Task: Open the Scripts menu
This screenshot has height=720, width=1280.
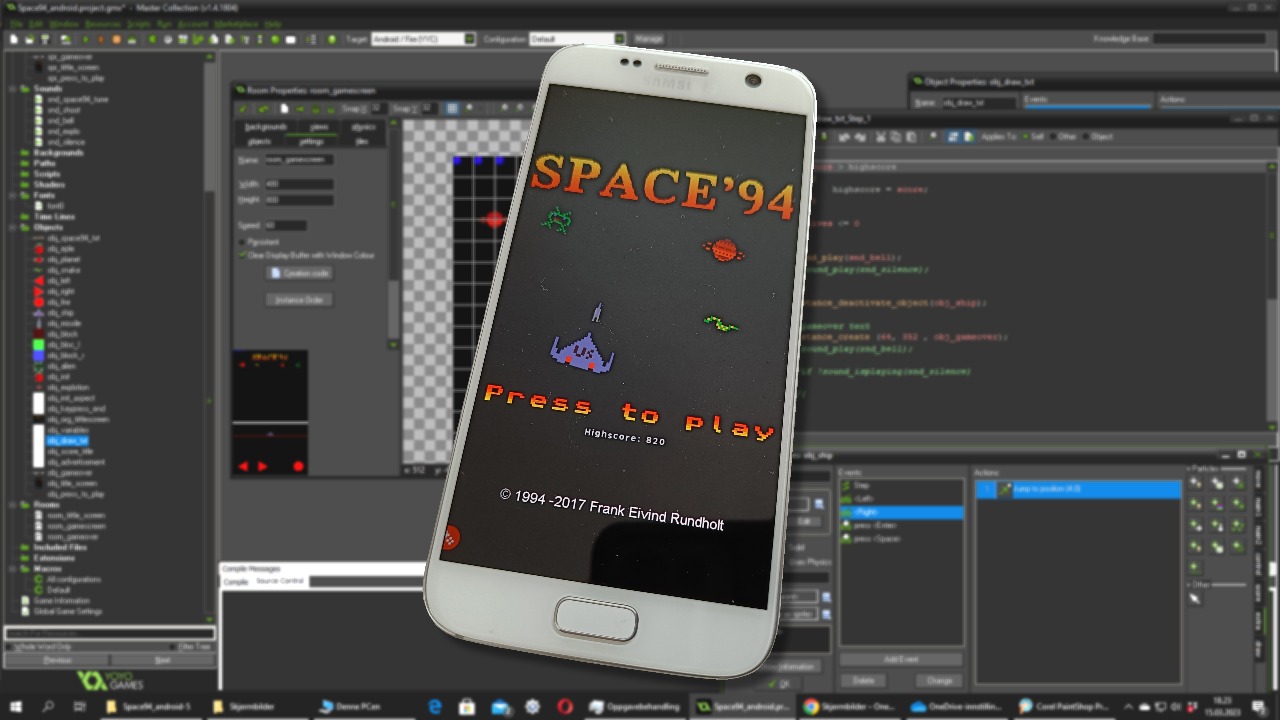Action: pos(138,23)
